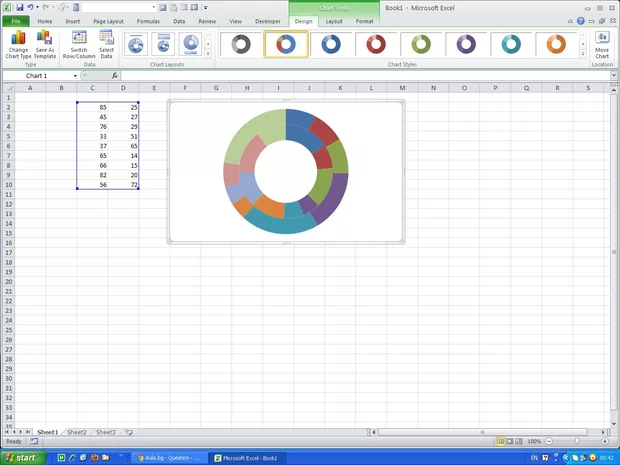Select cell C2 containing 85
Screen dimensions: 620x465
click(x=92, y=107)
